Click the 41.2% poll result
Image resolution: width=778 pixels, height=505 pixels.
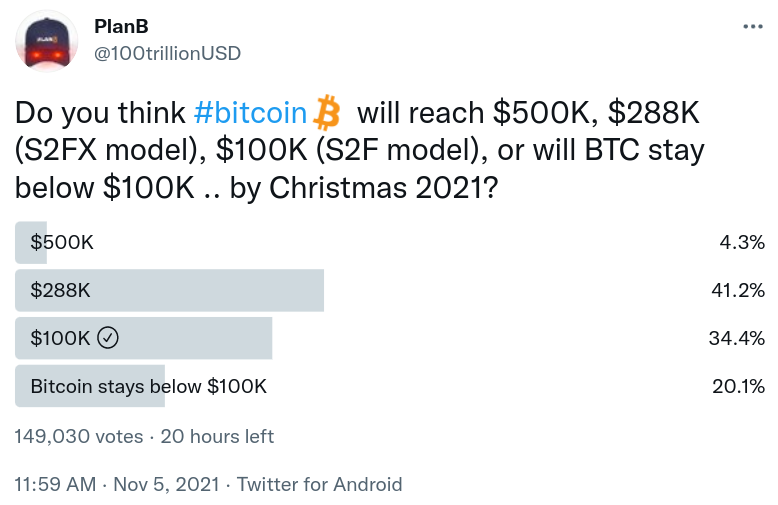(x=738, y=290)
